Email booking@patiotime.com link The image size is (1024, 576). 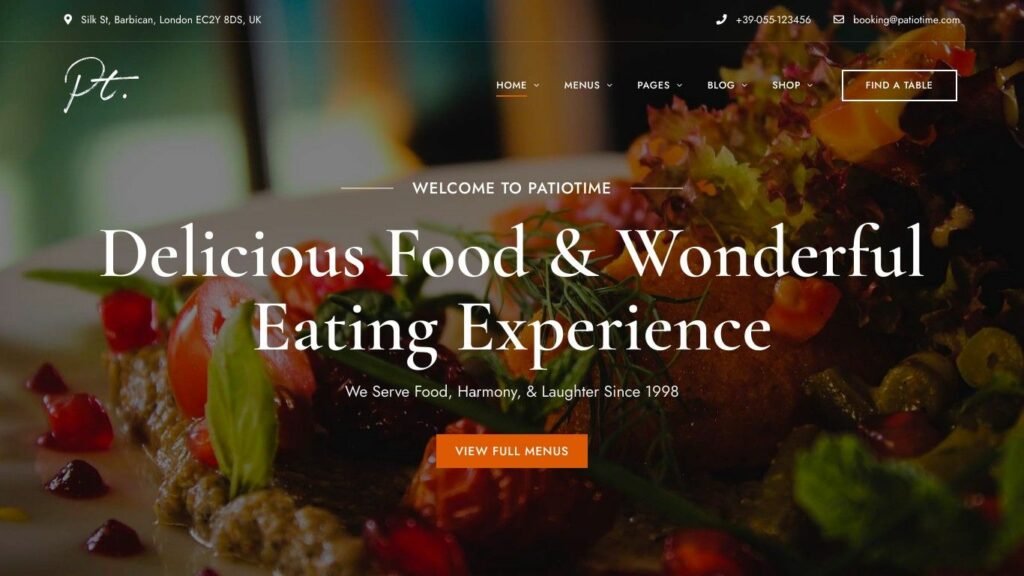(906, 20)
